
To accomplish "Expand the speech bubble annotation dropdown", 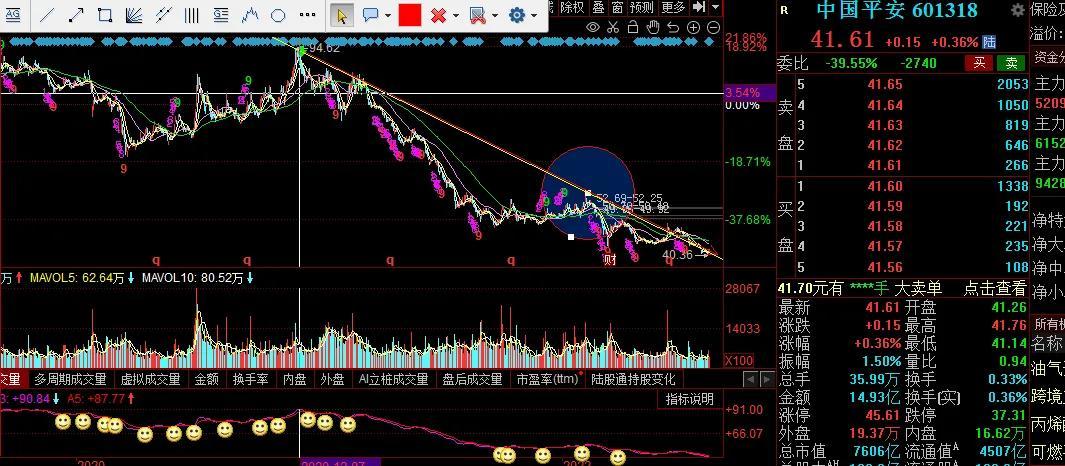I will pyautogui.click(x=388, y=16).
